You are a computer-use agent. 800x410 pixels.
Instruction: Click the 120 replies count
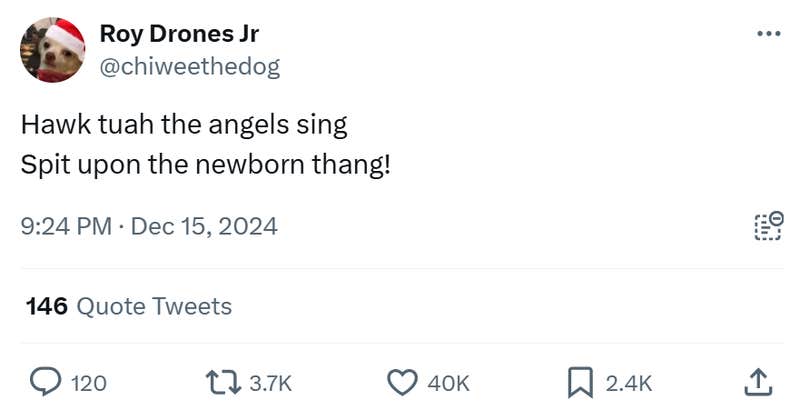tap(90, 382)
